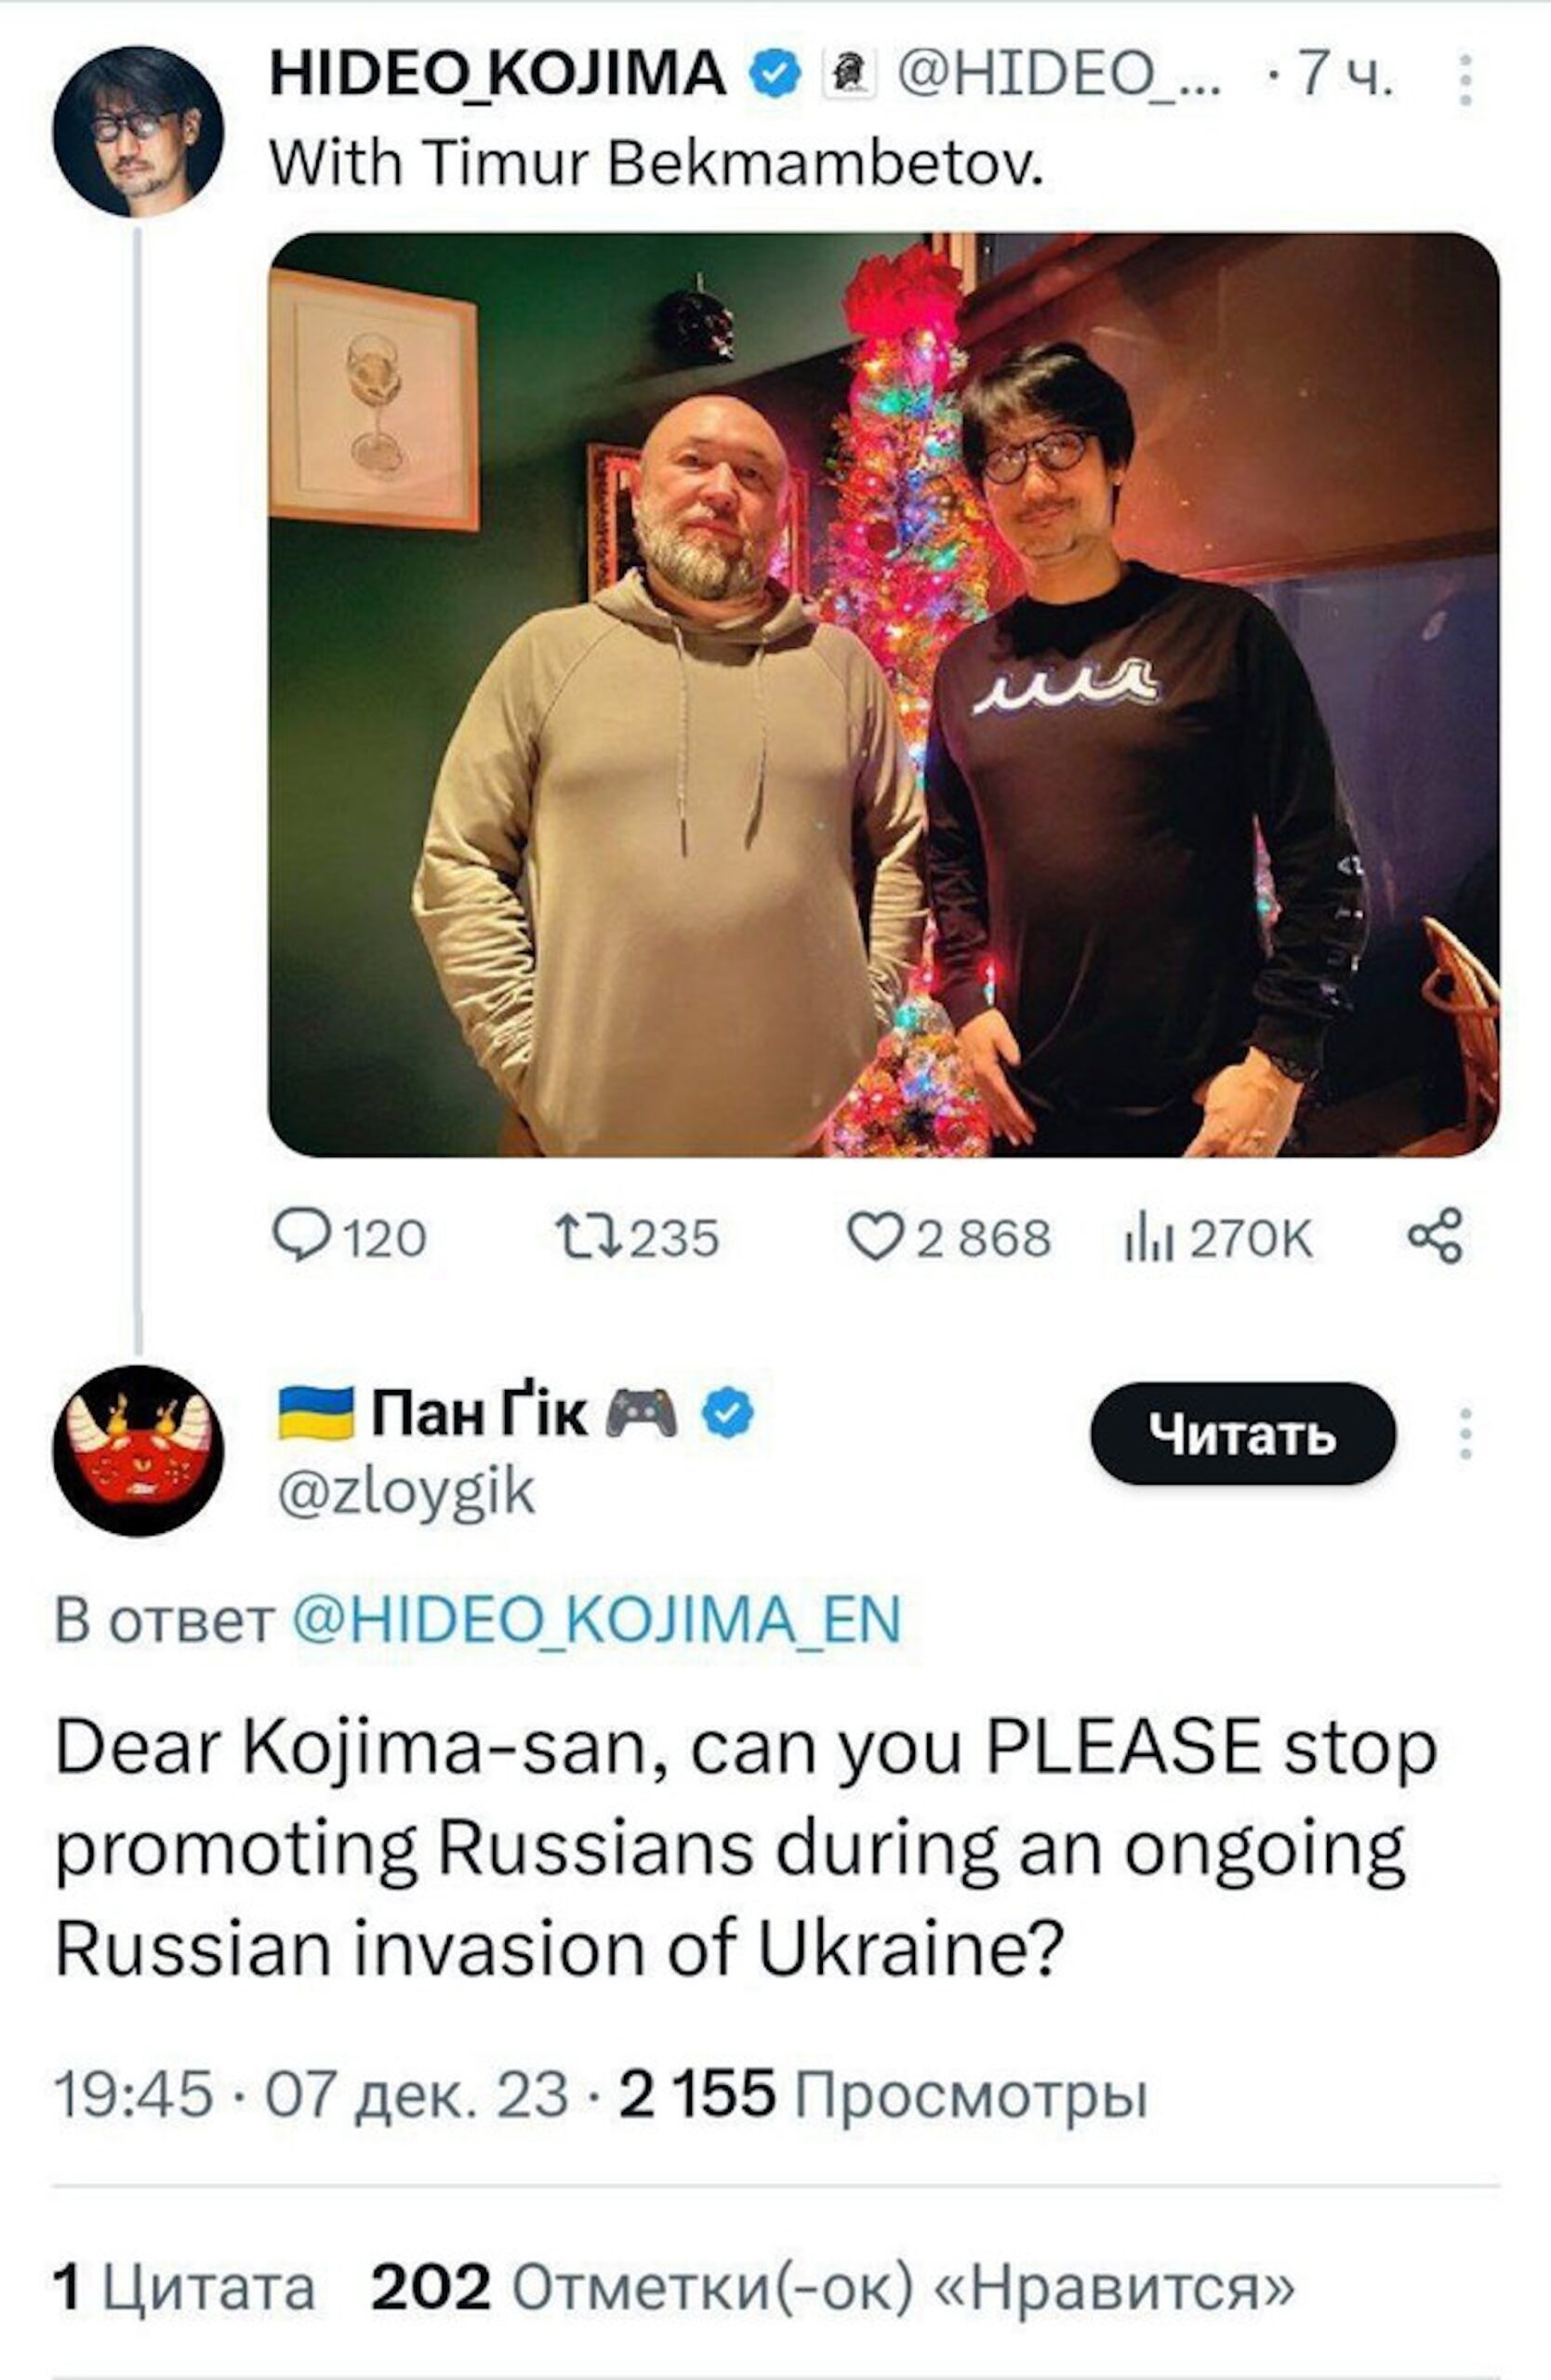Viewport: 1551px width, 2380px height.
Task: Click the retweet icon showing 235
Action: [638, 1238]
